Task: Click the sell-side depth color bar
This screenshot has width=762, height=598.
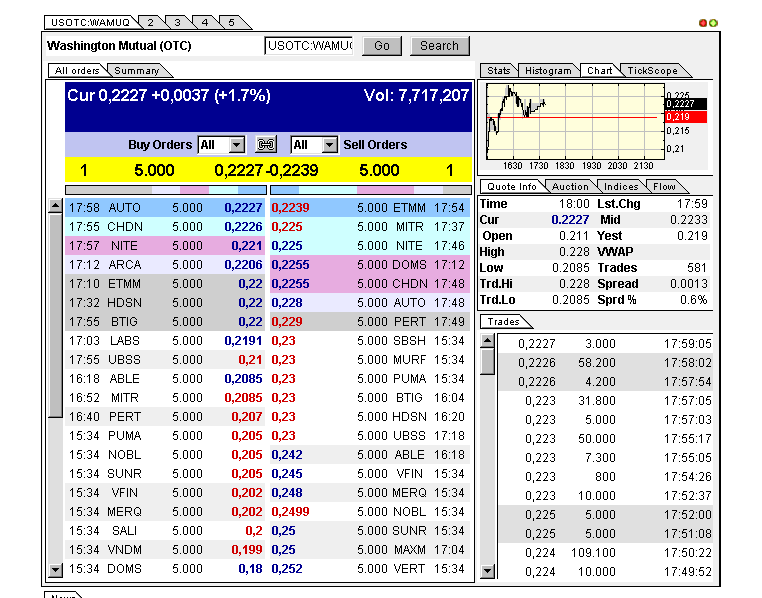Action: click(371, 190)
